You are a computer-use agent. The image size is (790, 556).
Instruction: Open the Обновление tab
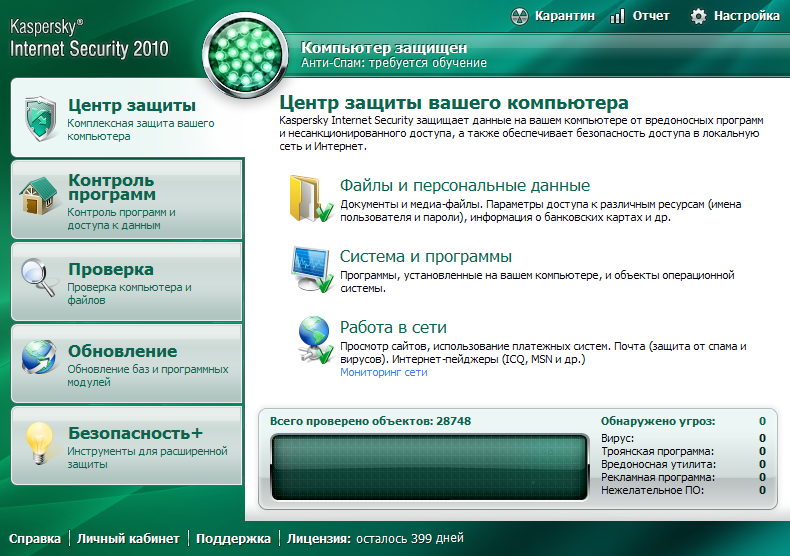click(x=127, y=364)
